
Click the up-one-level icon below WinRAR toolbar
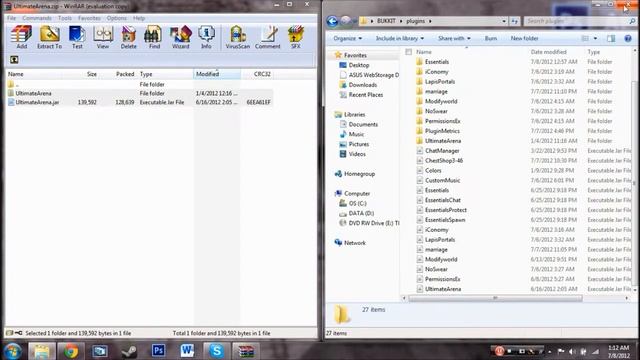point(14,60)
